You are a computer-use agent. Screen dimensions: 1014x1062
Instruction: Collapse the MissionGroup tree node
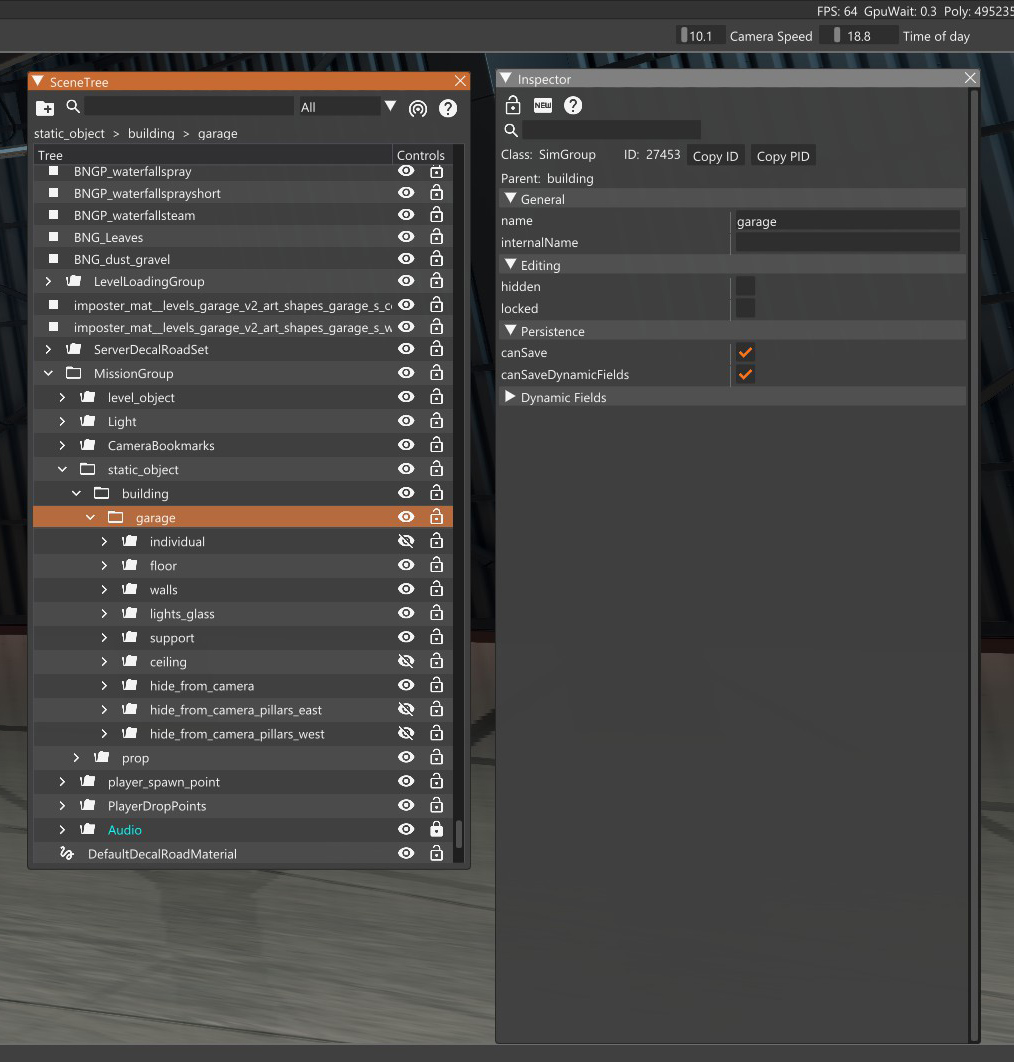[48, 373]
